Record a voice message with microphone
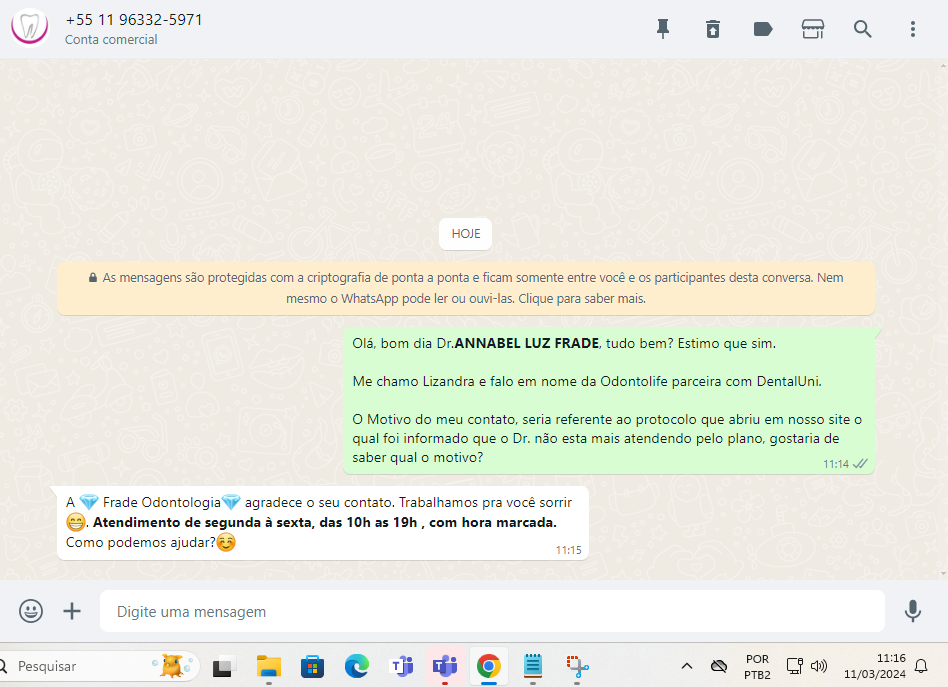This screenshot has width=948, height=687. (912, 611)
